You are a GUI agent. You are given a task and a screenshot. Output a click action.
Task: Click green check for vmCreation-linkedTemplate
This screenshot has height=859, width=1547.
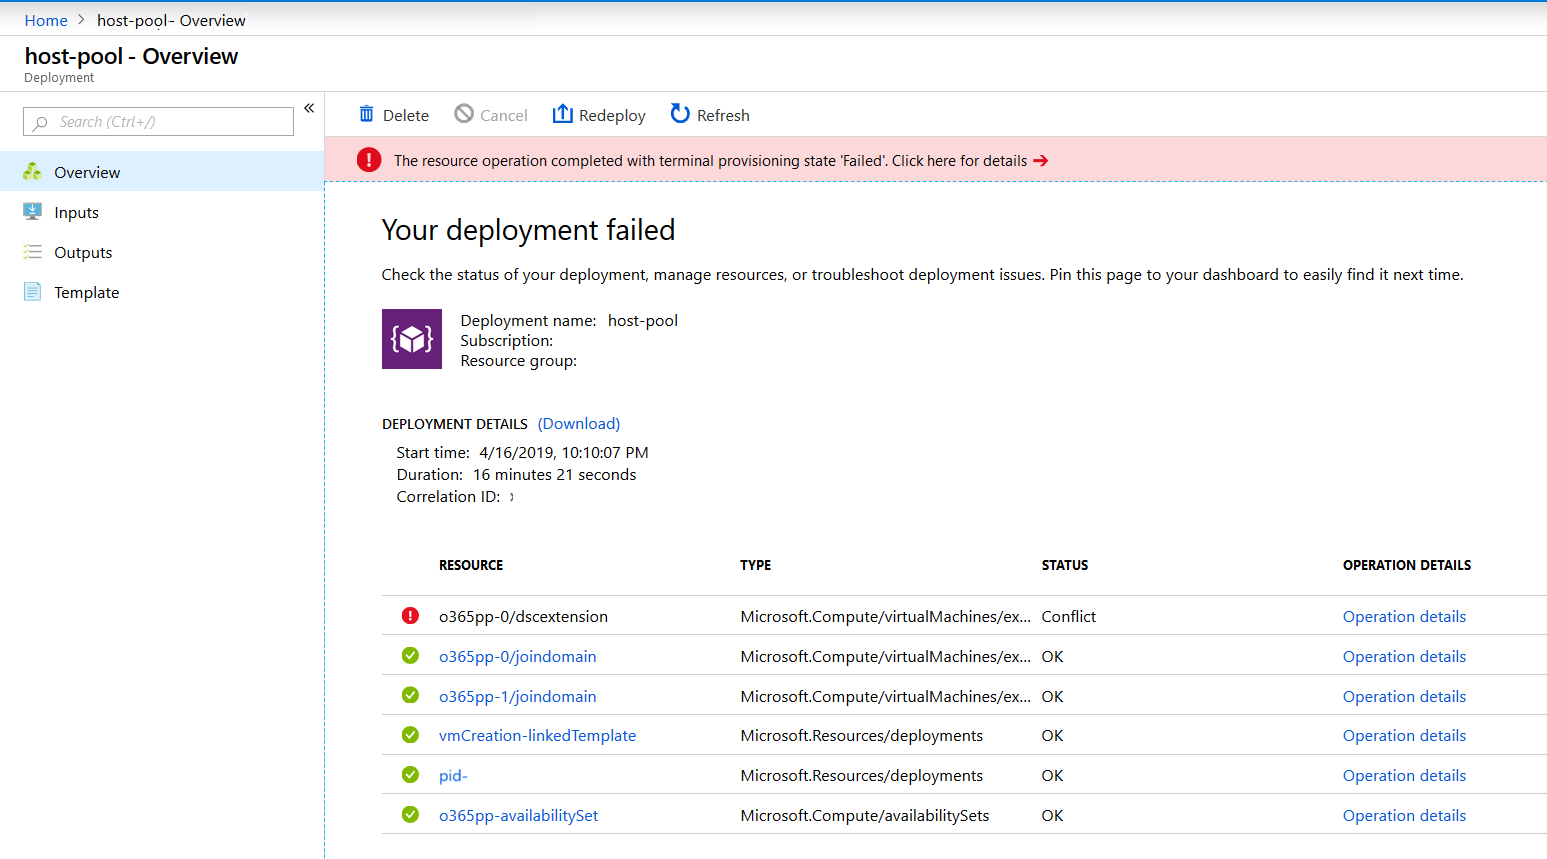click(x=410, y=735)
